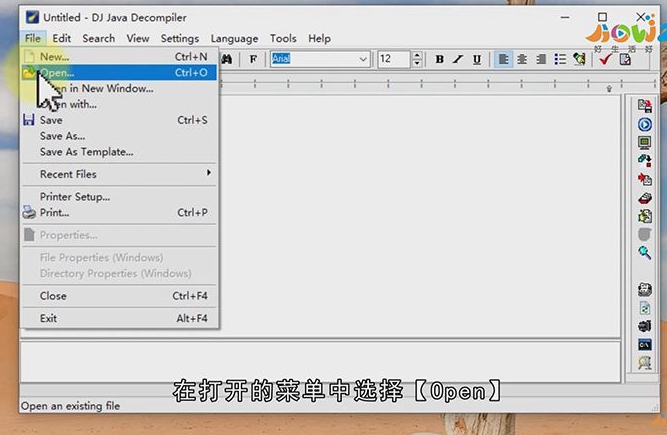The height and width of the screenshot is (435, 667).
Task: Click the File menu in menu bar
Action: click(x=33, y=38)
